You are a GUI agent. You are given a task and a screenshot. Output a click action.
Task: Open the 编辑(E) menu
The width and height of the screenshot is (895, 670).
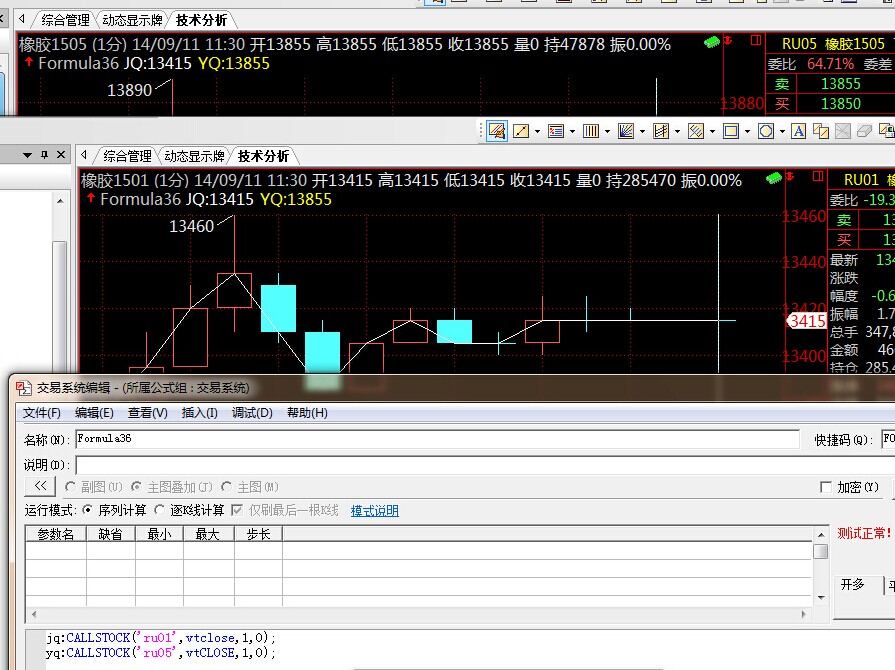pyautogui.click(x=94, y=413)
